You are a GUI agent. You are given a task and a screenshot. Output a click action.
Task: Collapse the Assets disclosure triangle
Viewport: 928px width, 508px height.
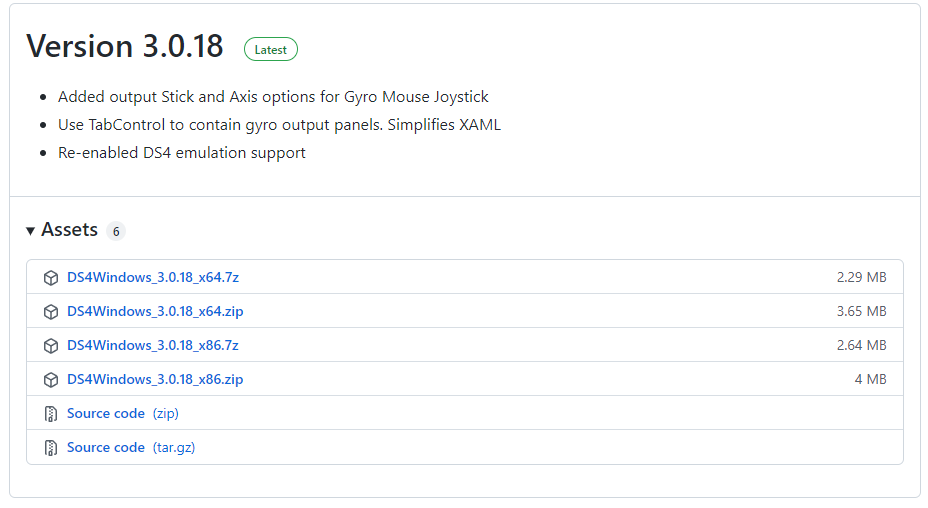(31, 231)
